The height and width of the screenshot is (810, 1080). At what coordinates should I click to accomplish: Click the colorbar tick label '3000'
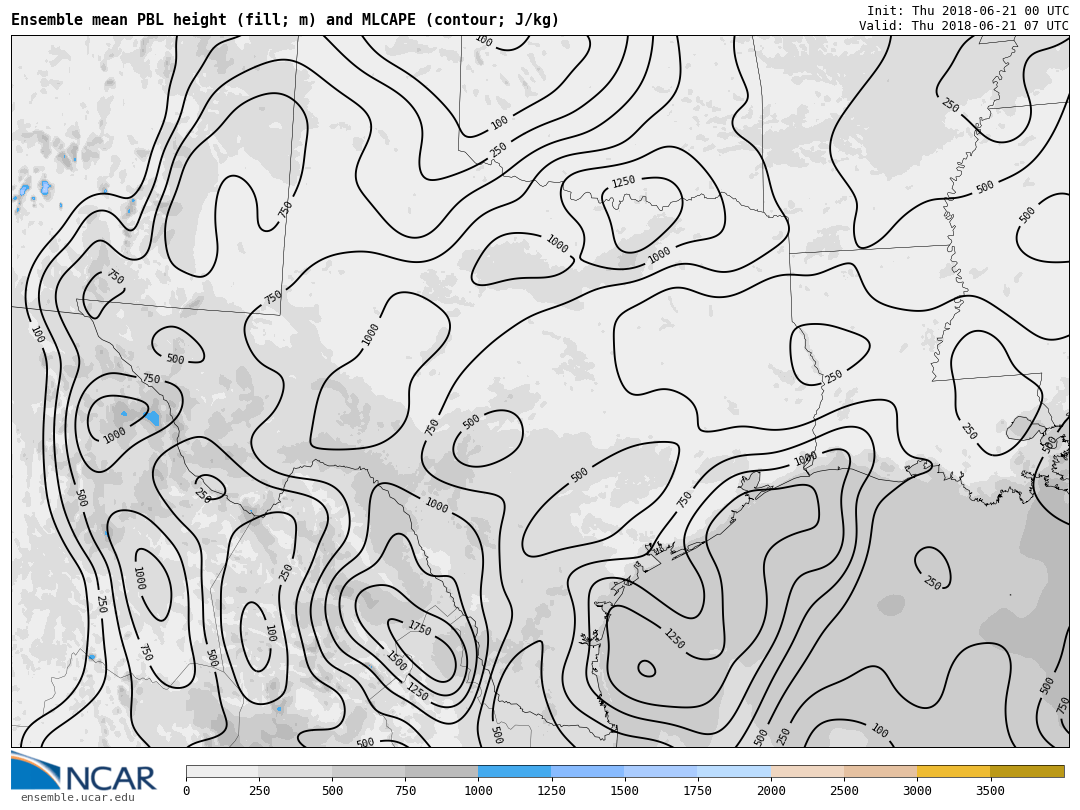coord(917,791)
